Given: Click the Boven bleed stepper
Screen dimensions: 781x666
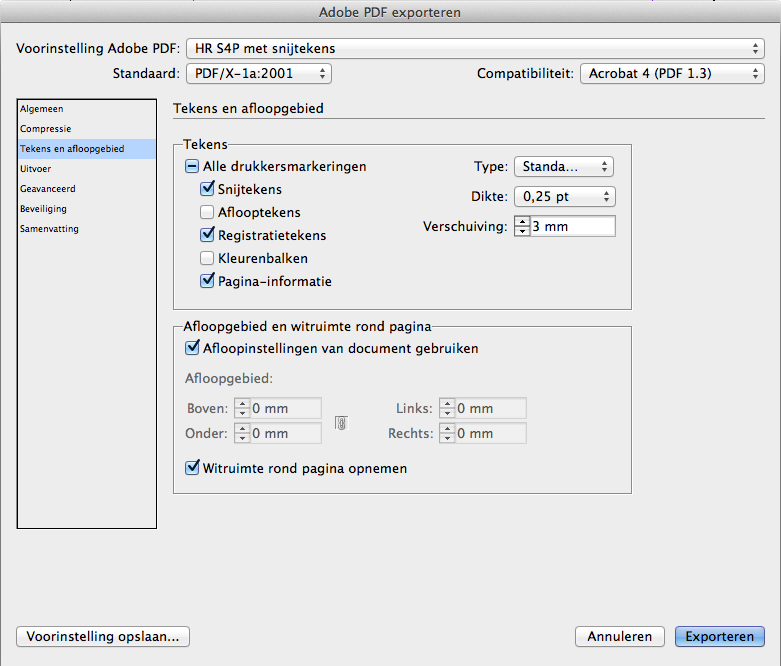Looking at the screenshot, I should (242, 408).
